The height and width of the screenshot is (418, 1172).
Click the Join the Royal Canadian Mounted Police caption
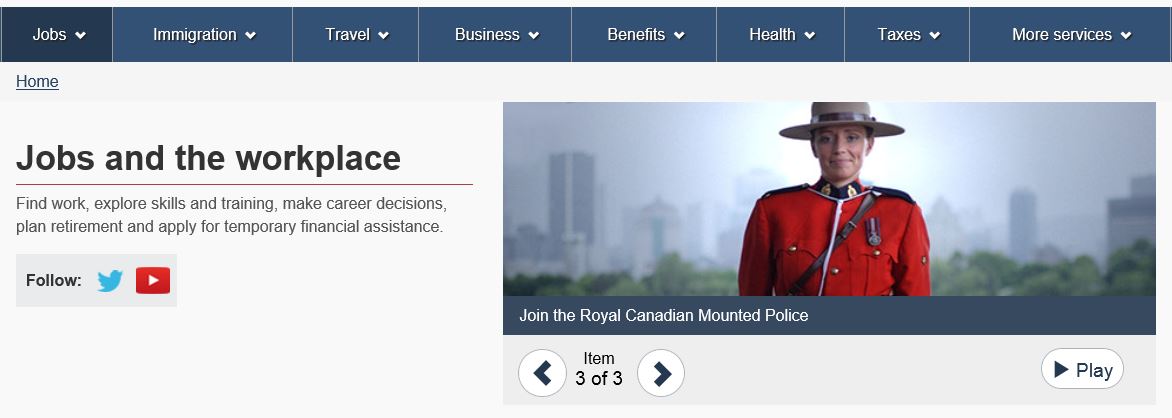(x=663, y=316)
